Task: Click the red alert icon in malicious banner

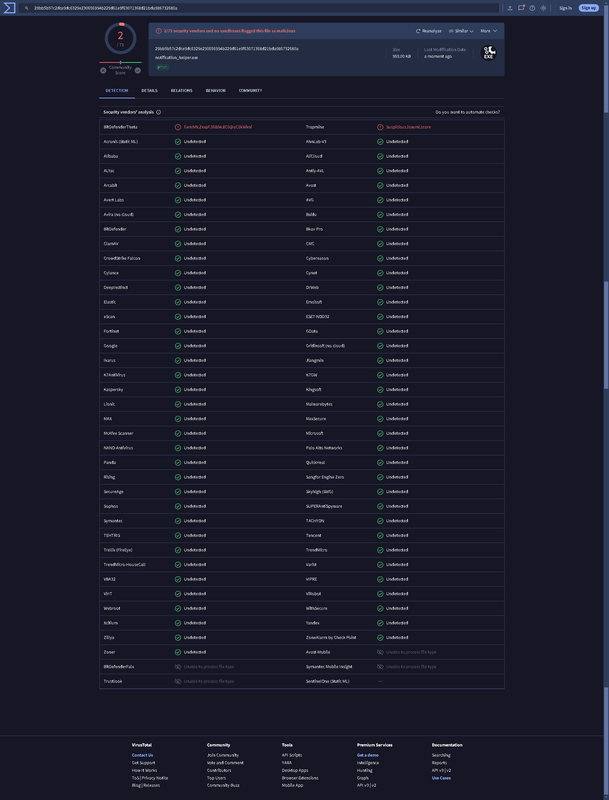Action: pos(159,31)
